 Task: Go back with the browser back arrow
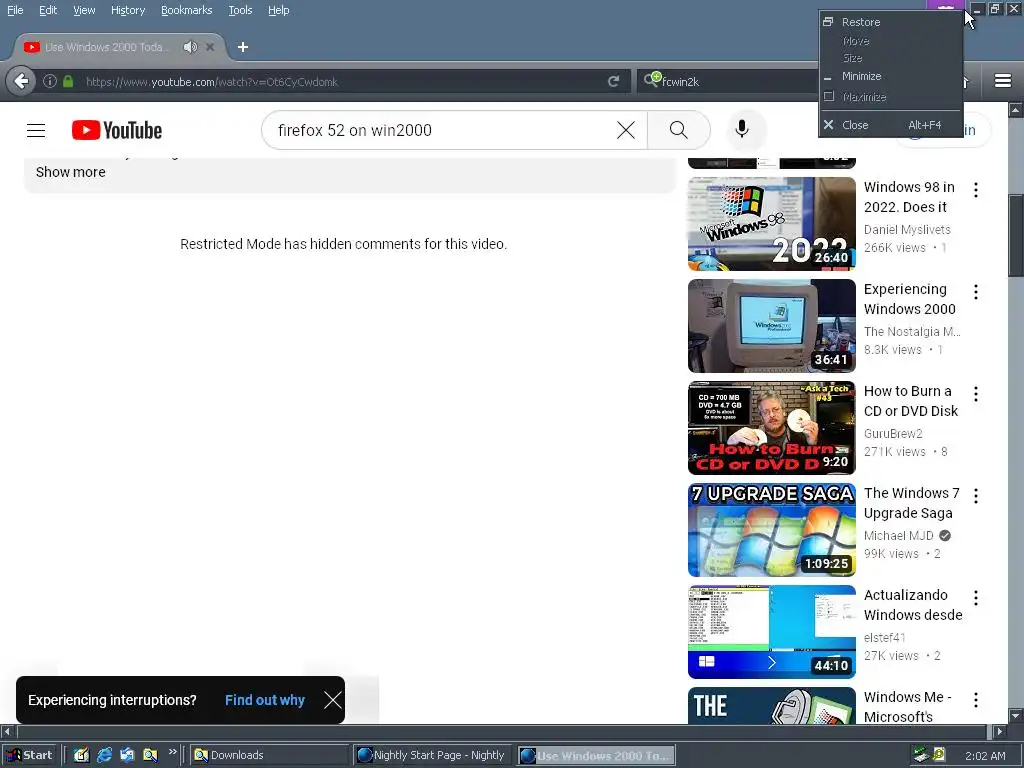[21, 82]
